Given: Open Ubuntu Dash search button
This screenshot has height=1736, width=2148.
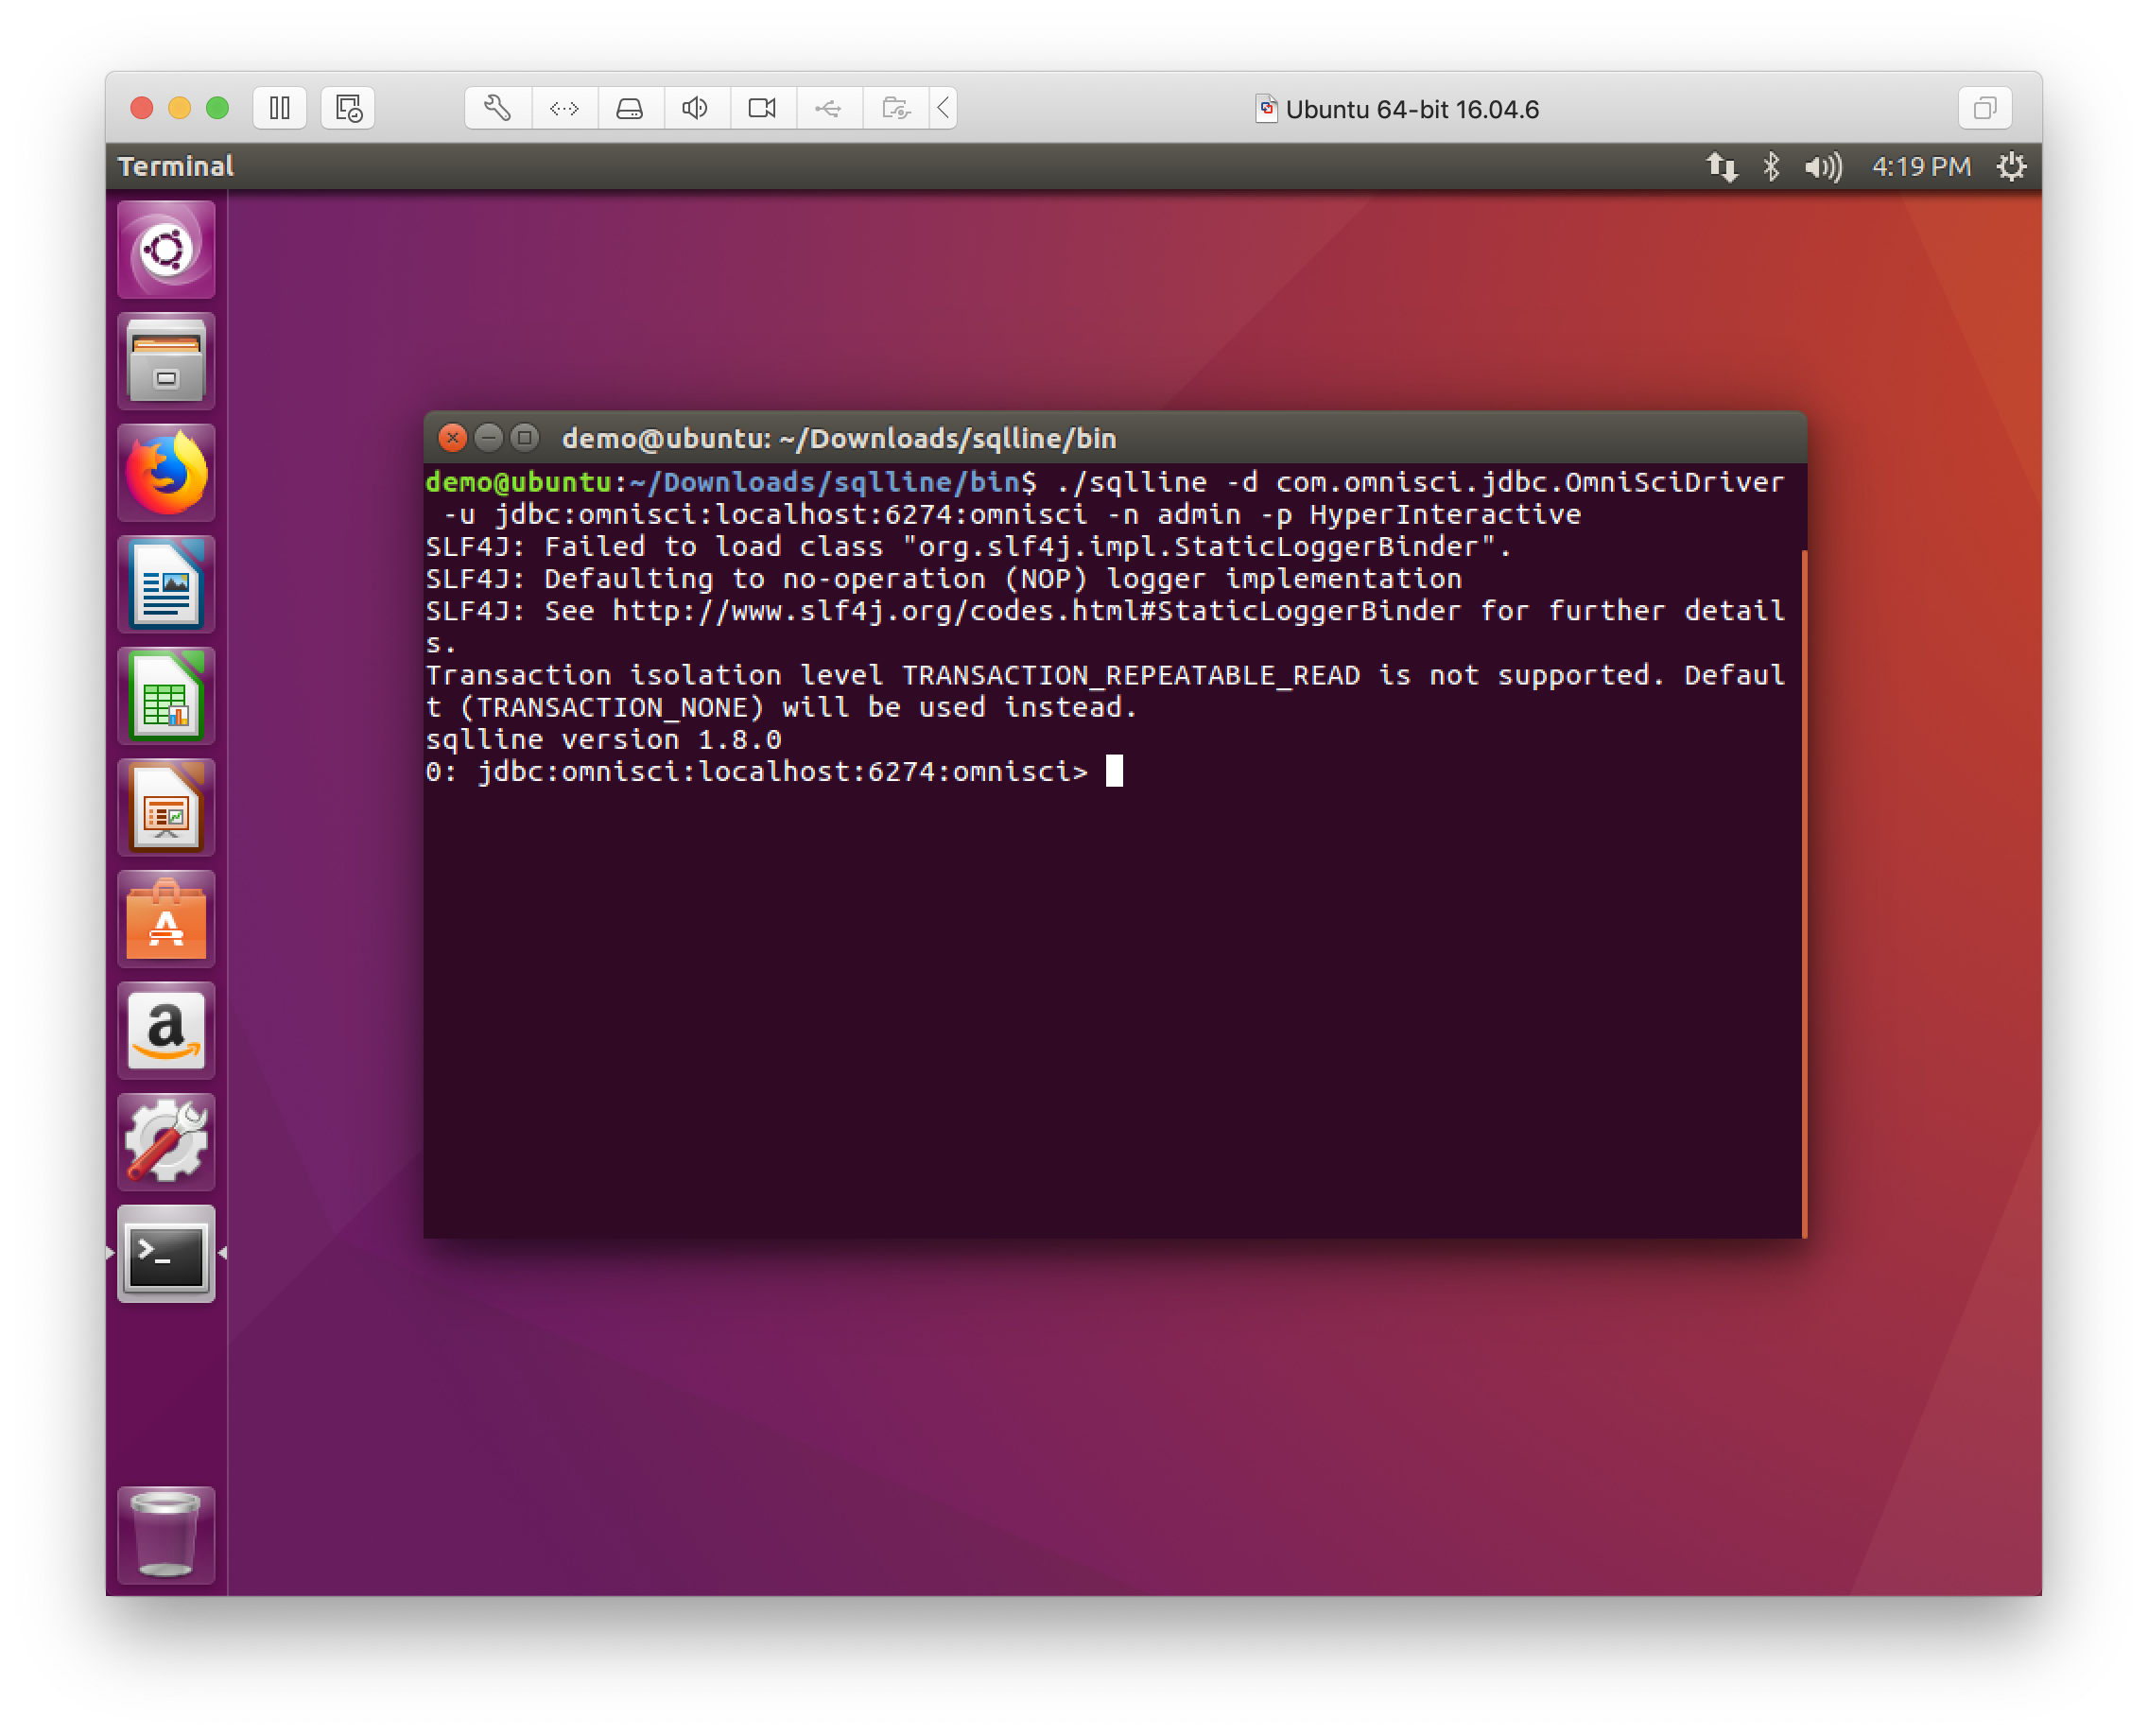Looking at the screenshot, I should pyautogui.click(x=166, y=250).
